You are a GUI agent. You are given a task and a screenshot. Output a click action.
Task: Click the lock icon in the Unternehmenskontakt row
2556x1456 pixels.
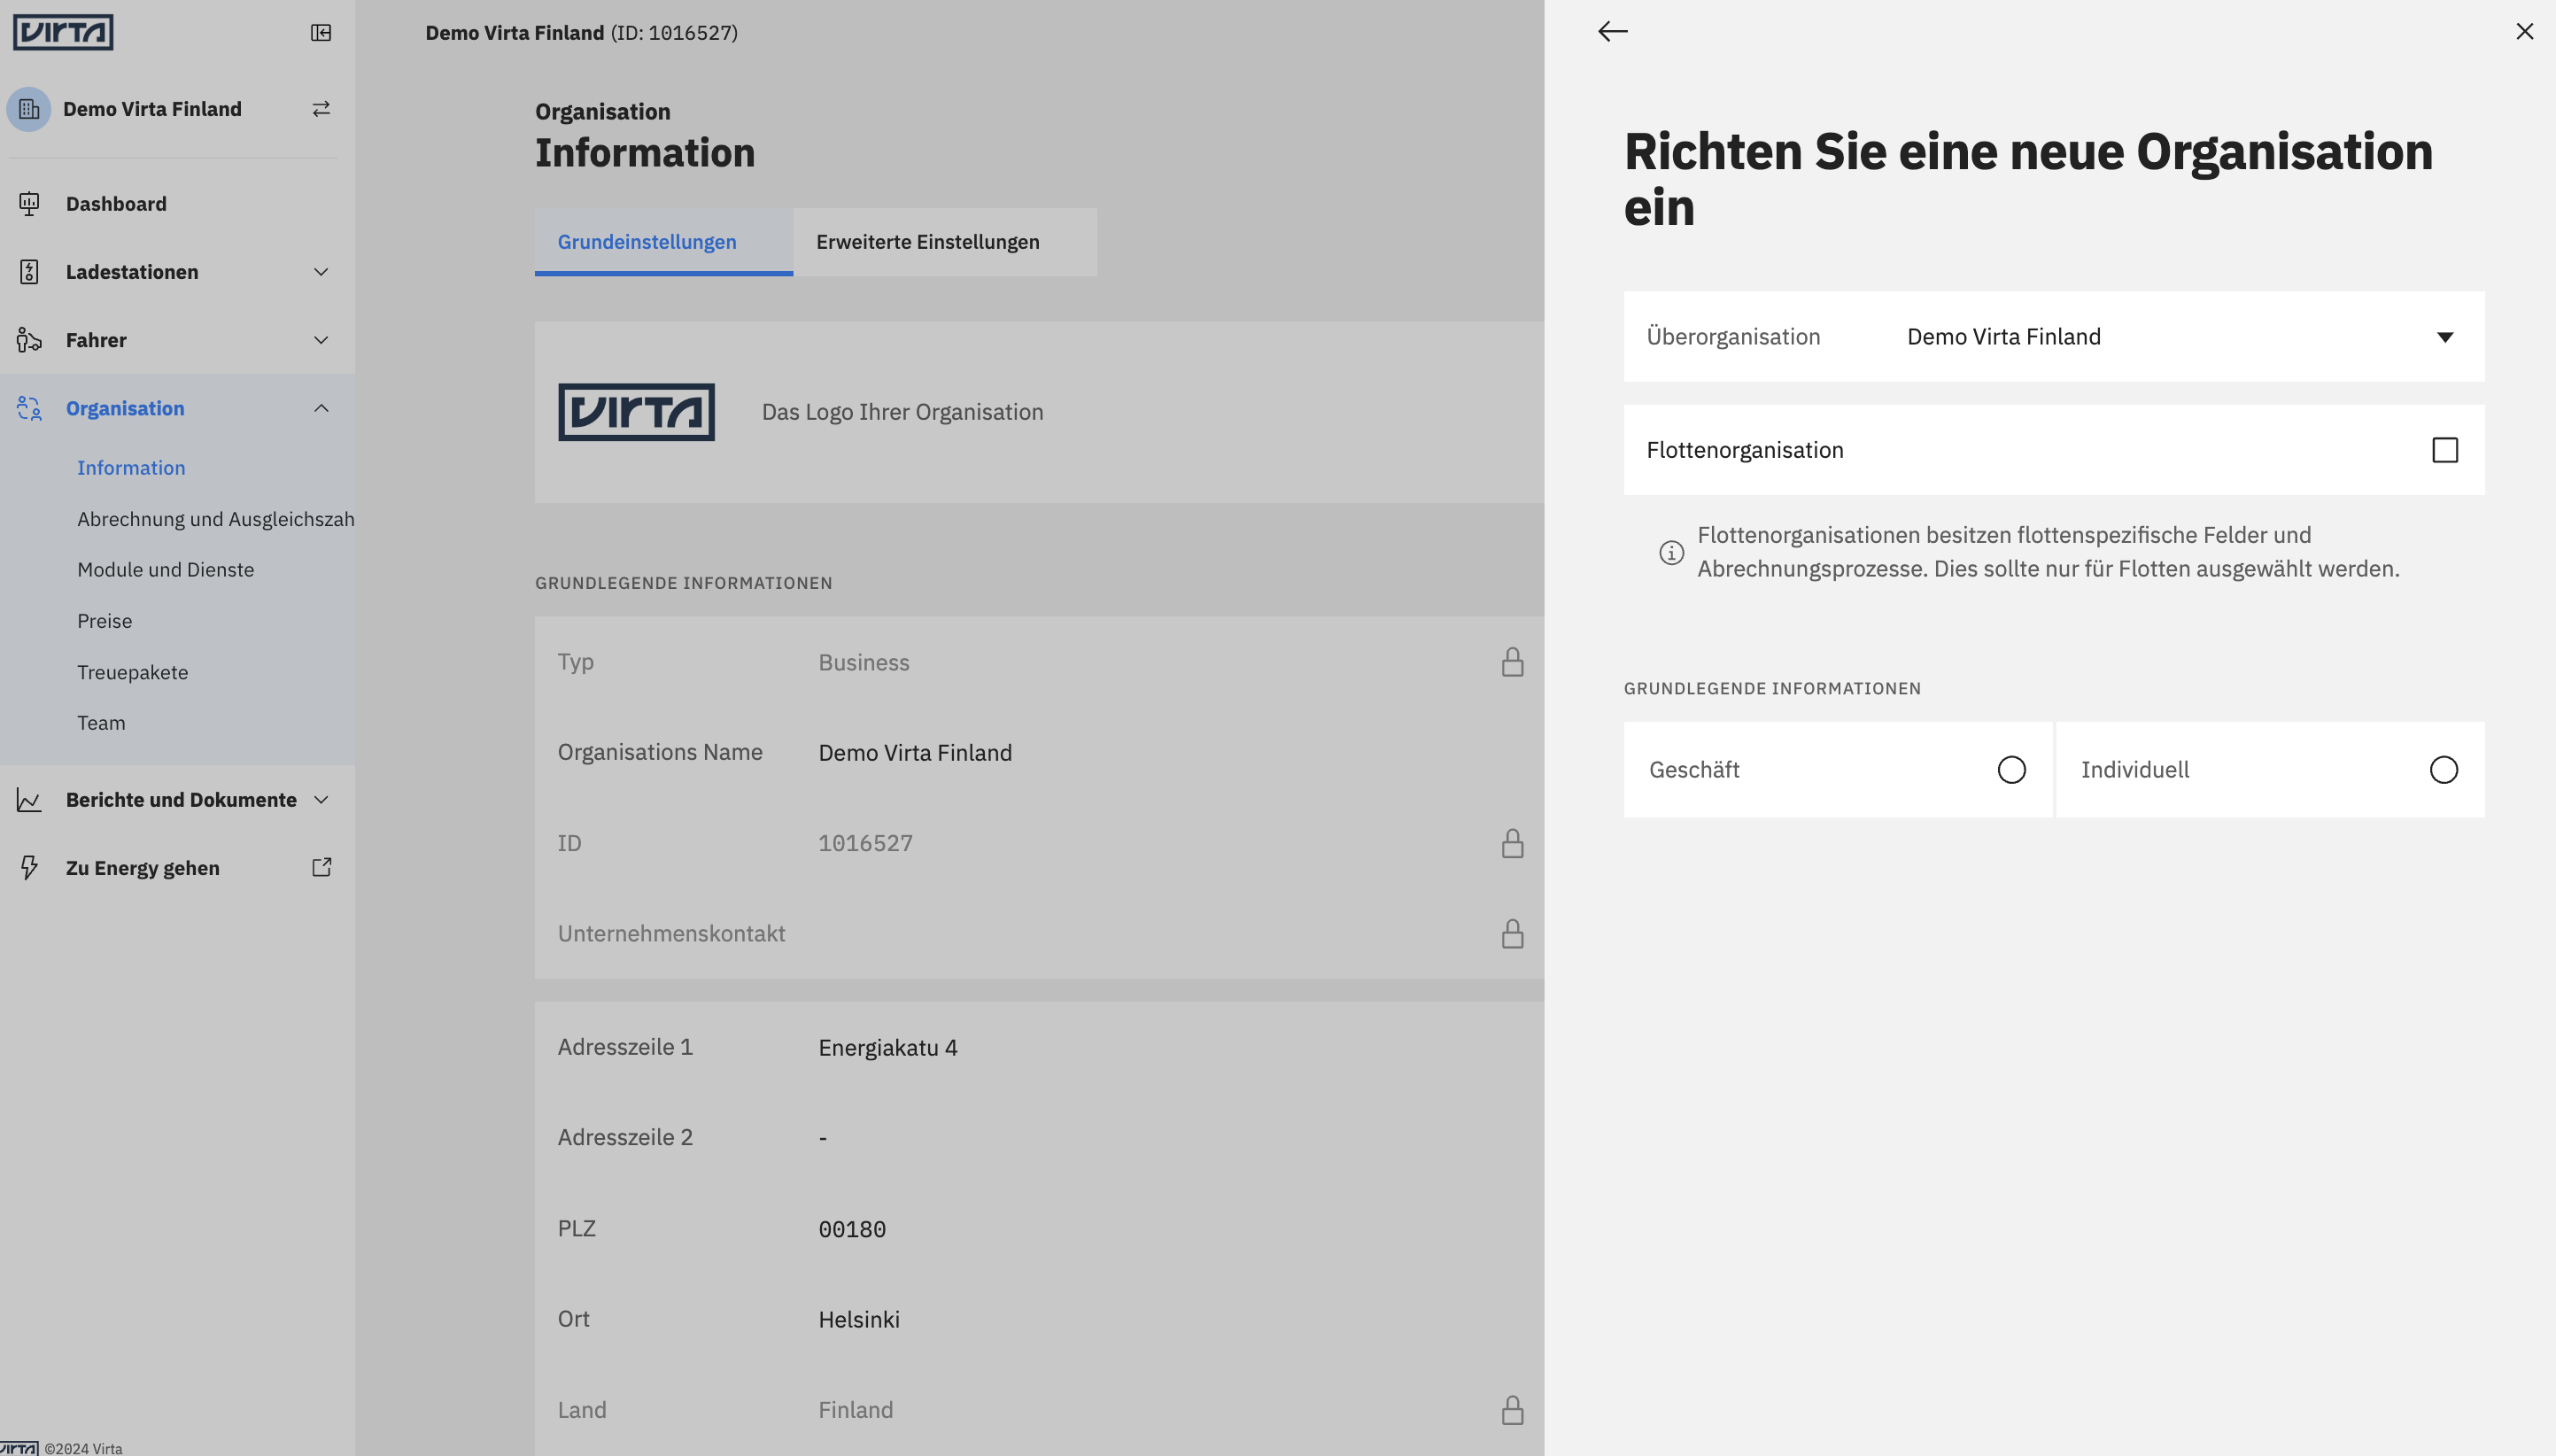coord(1512,934)
